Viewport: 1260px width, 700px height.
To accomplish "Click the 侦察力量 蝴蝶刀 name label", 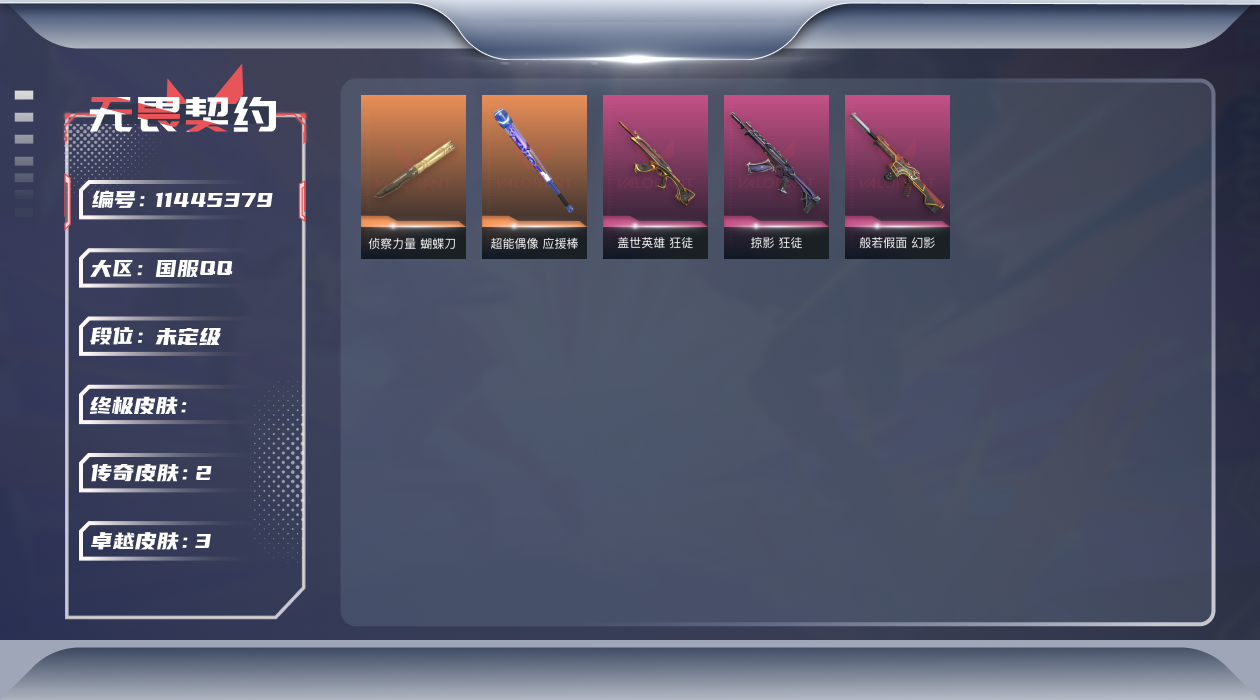I will pyautogui.click(x=412, y=243).
